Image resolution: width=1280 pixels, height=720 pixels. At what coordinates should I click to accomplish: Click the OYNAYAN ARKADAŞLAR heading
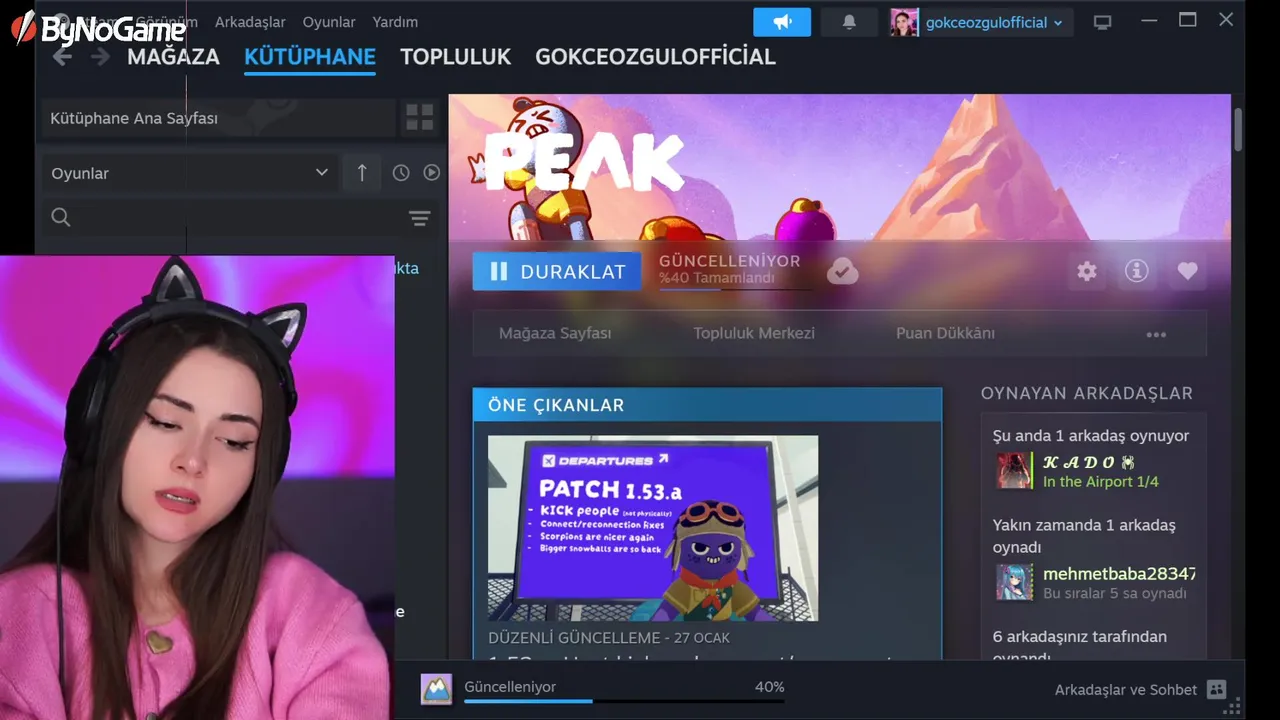tap(1087, 393)
